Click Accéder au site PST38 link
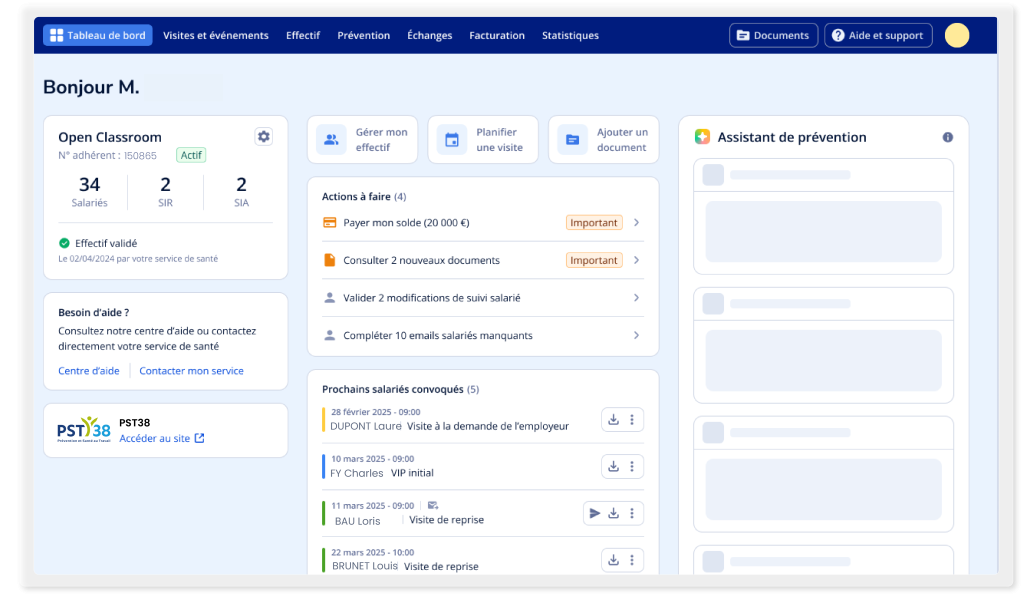The height and width of the screenshot is (596, 1024). click(x=161, y=438)
